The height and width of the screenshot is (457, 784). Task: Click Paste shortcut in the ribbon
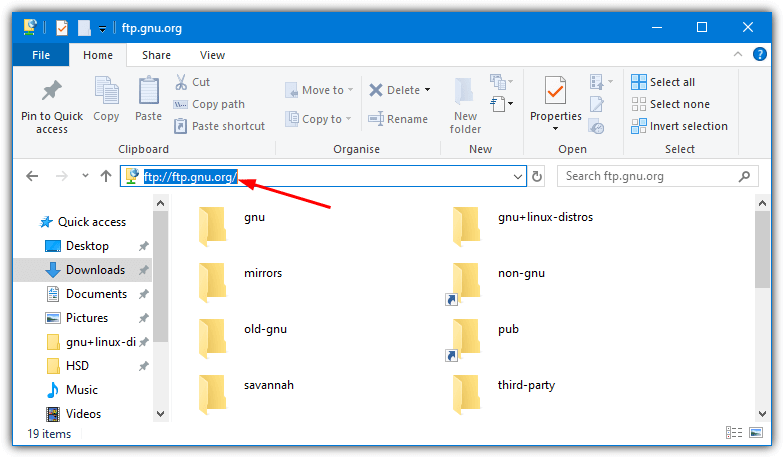219,126
